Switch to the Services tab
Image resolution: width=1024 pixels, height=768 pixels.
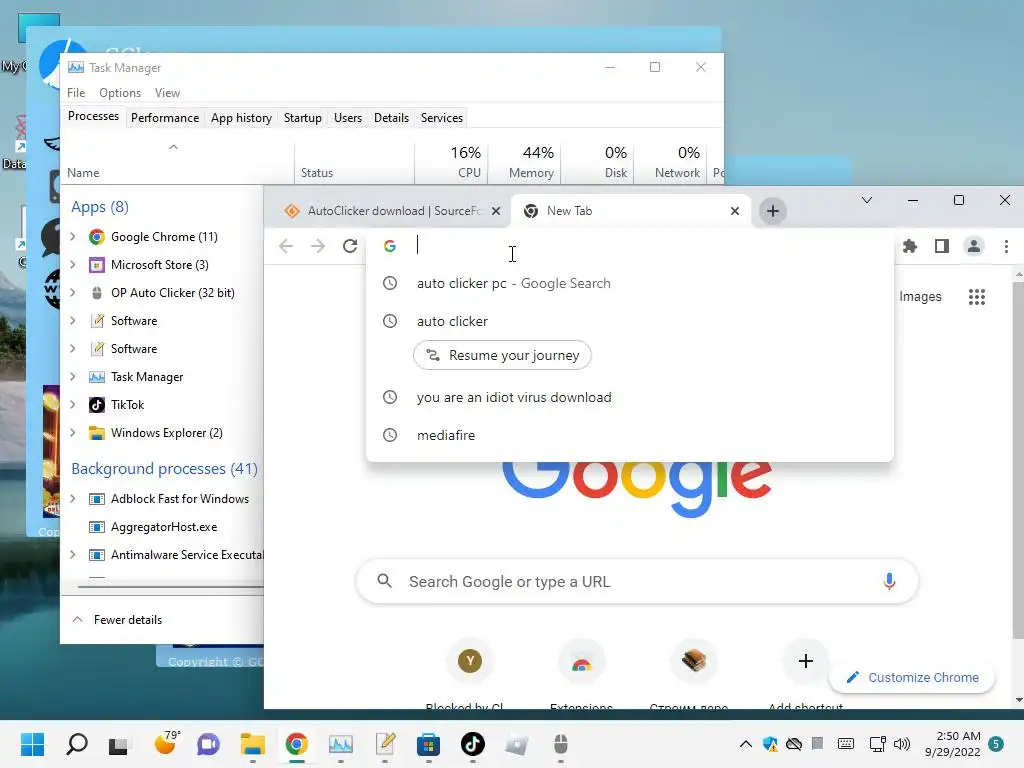tap(441, 118)
